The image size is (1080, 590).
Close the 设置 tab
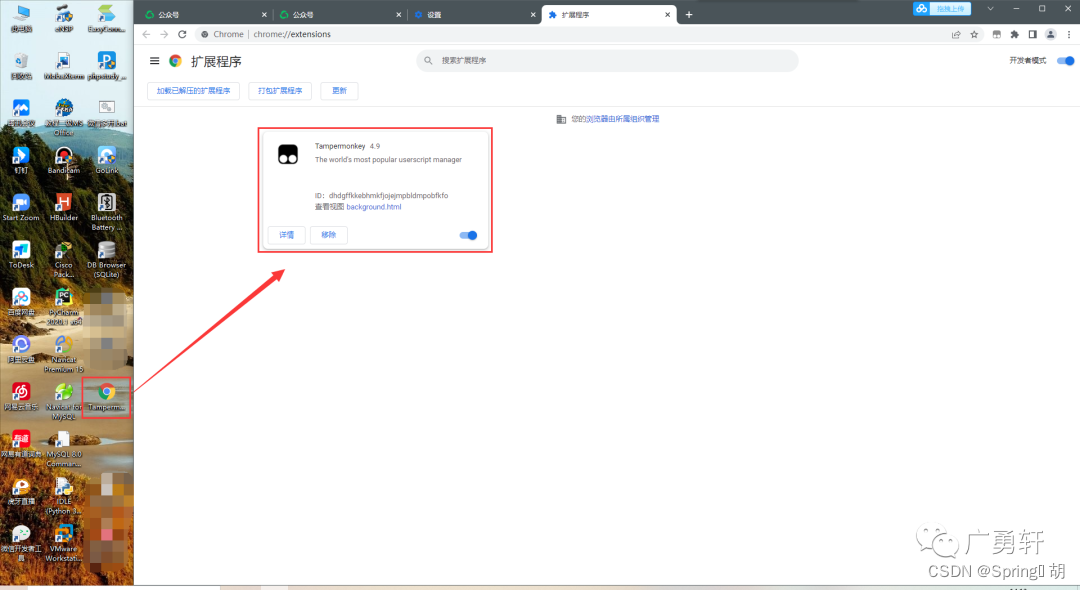(x=533, y=14)
